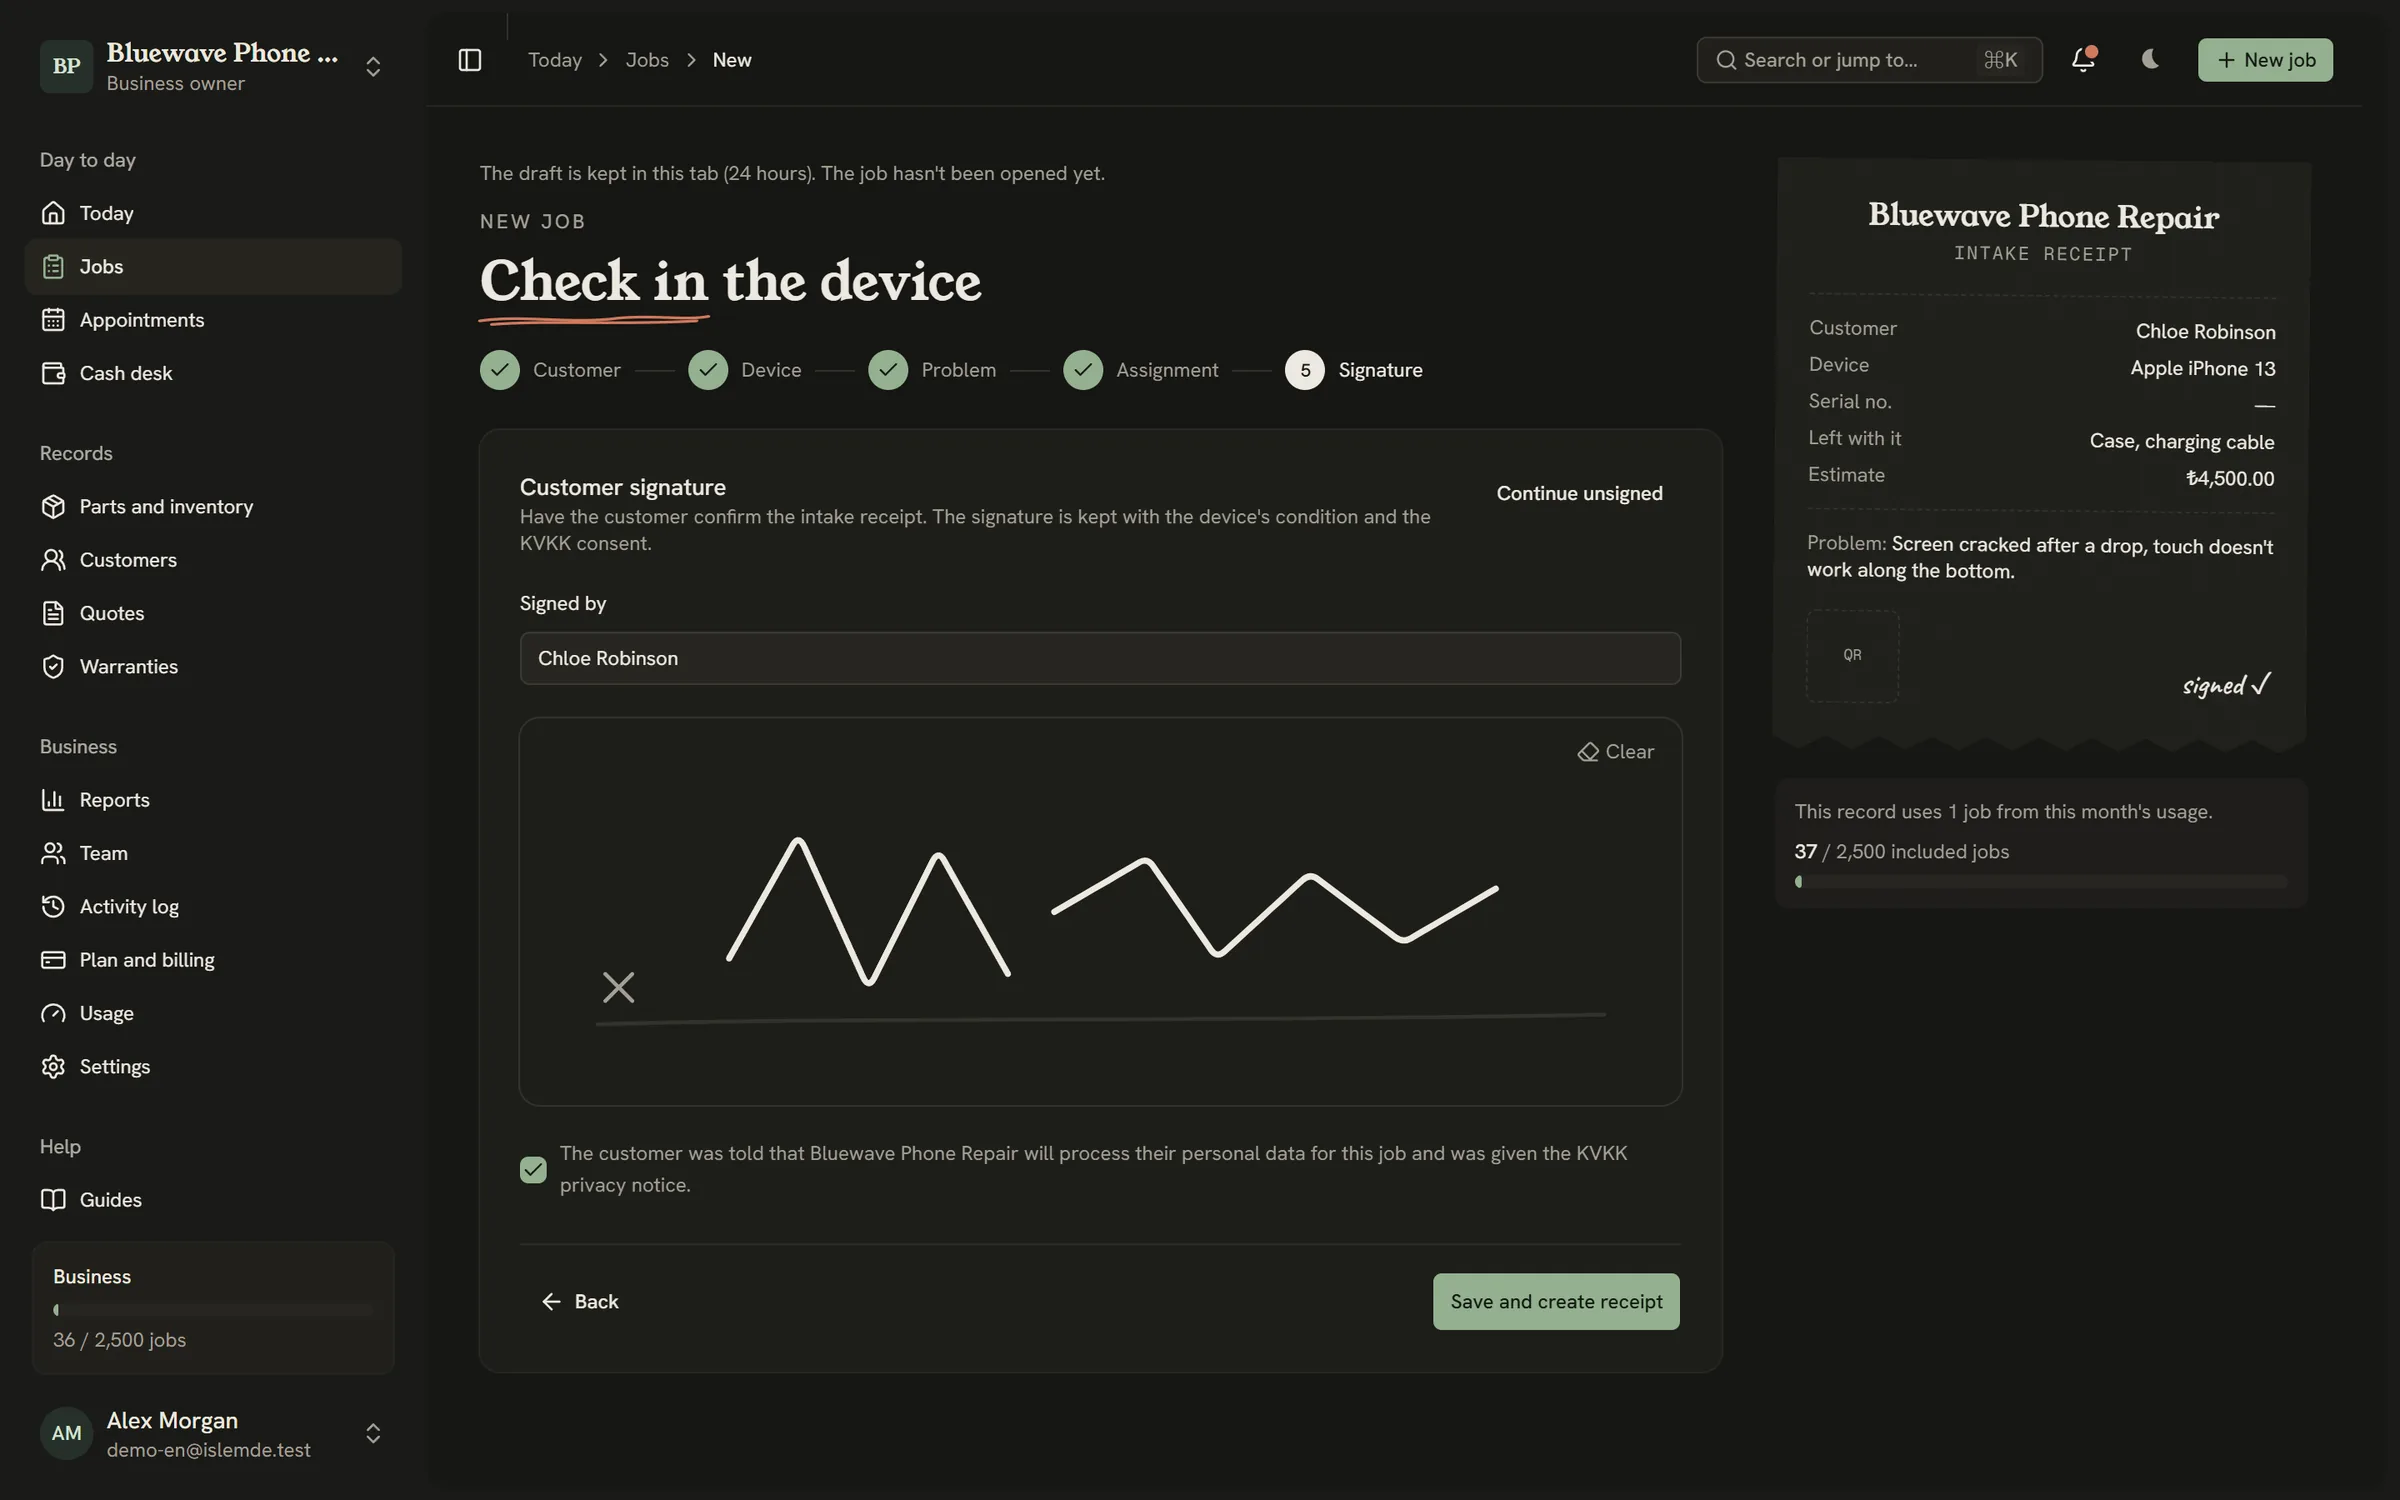Click the signature drawing canvas
The image size is (2400, 1500).
pyautogui.click(x=1100, y=911)
